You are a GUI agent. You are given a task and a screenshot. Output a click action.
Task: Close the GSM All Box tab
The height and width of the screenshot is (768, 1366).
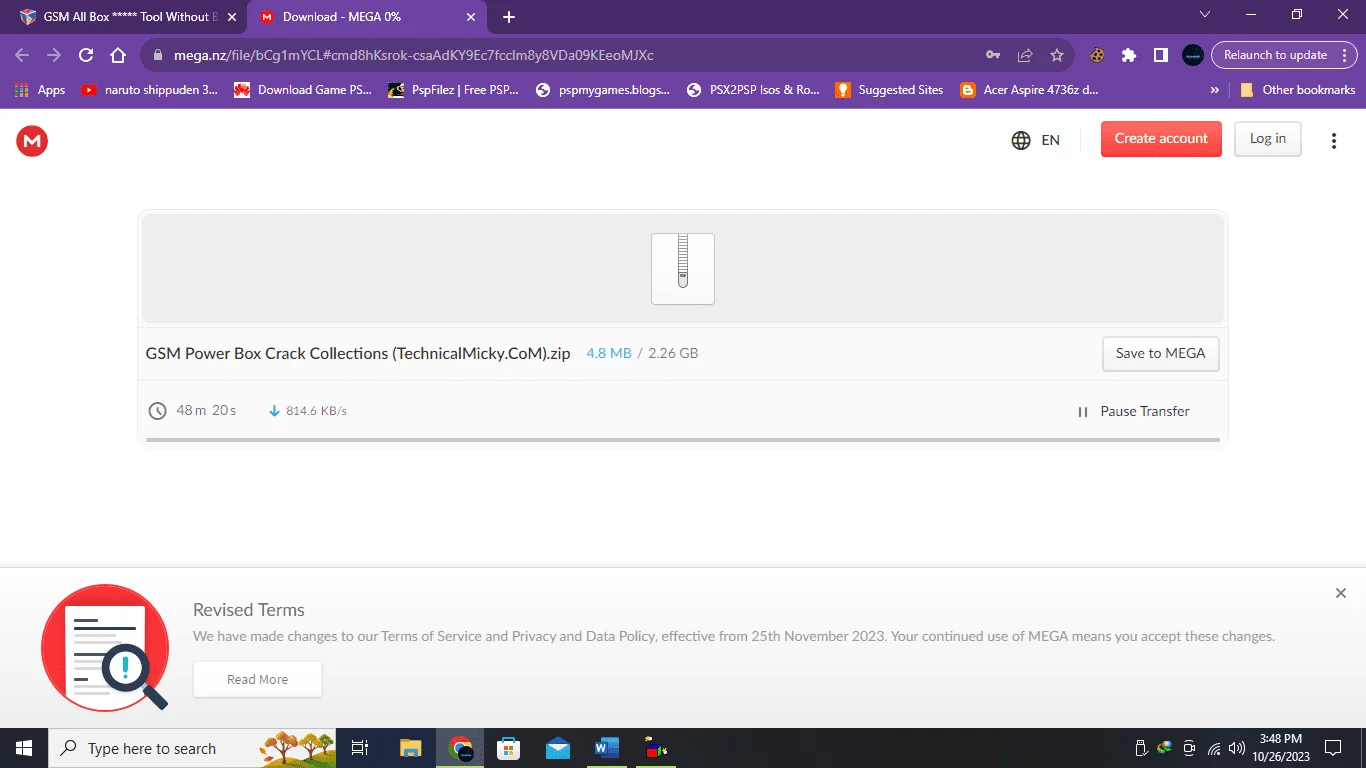point(232,17)
